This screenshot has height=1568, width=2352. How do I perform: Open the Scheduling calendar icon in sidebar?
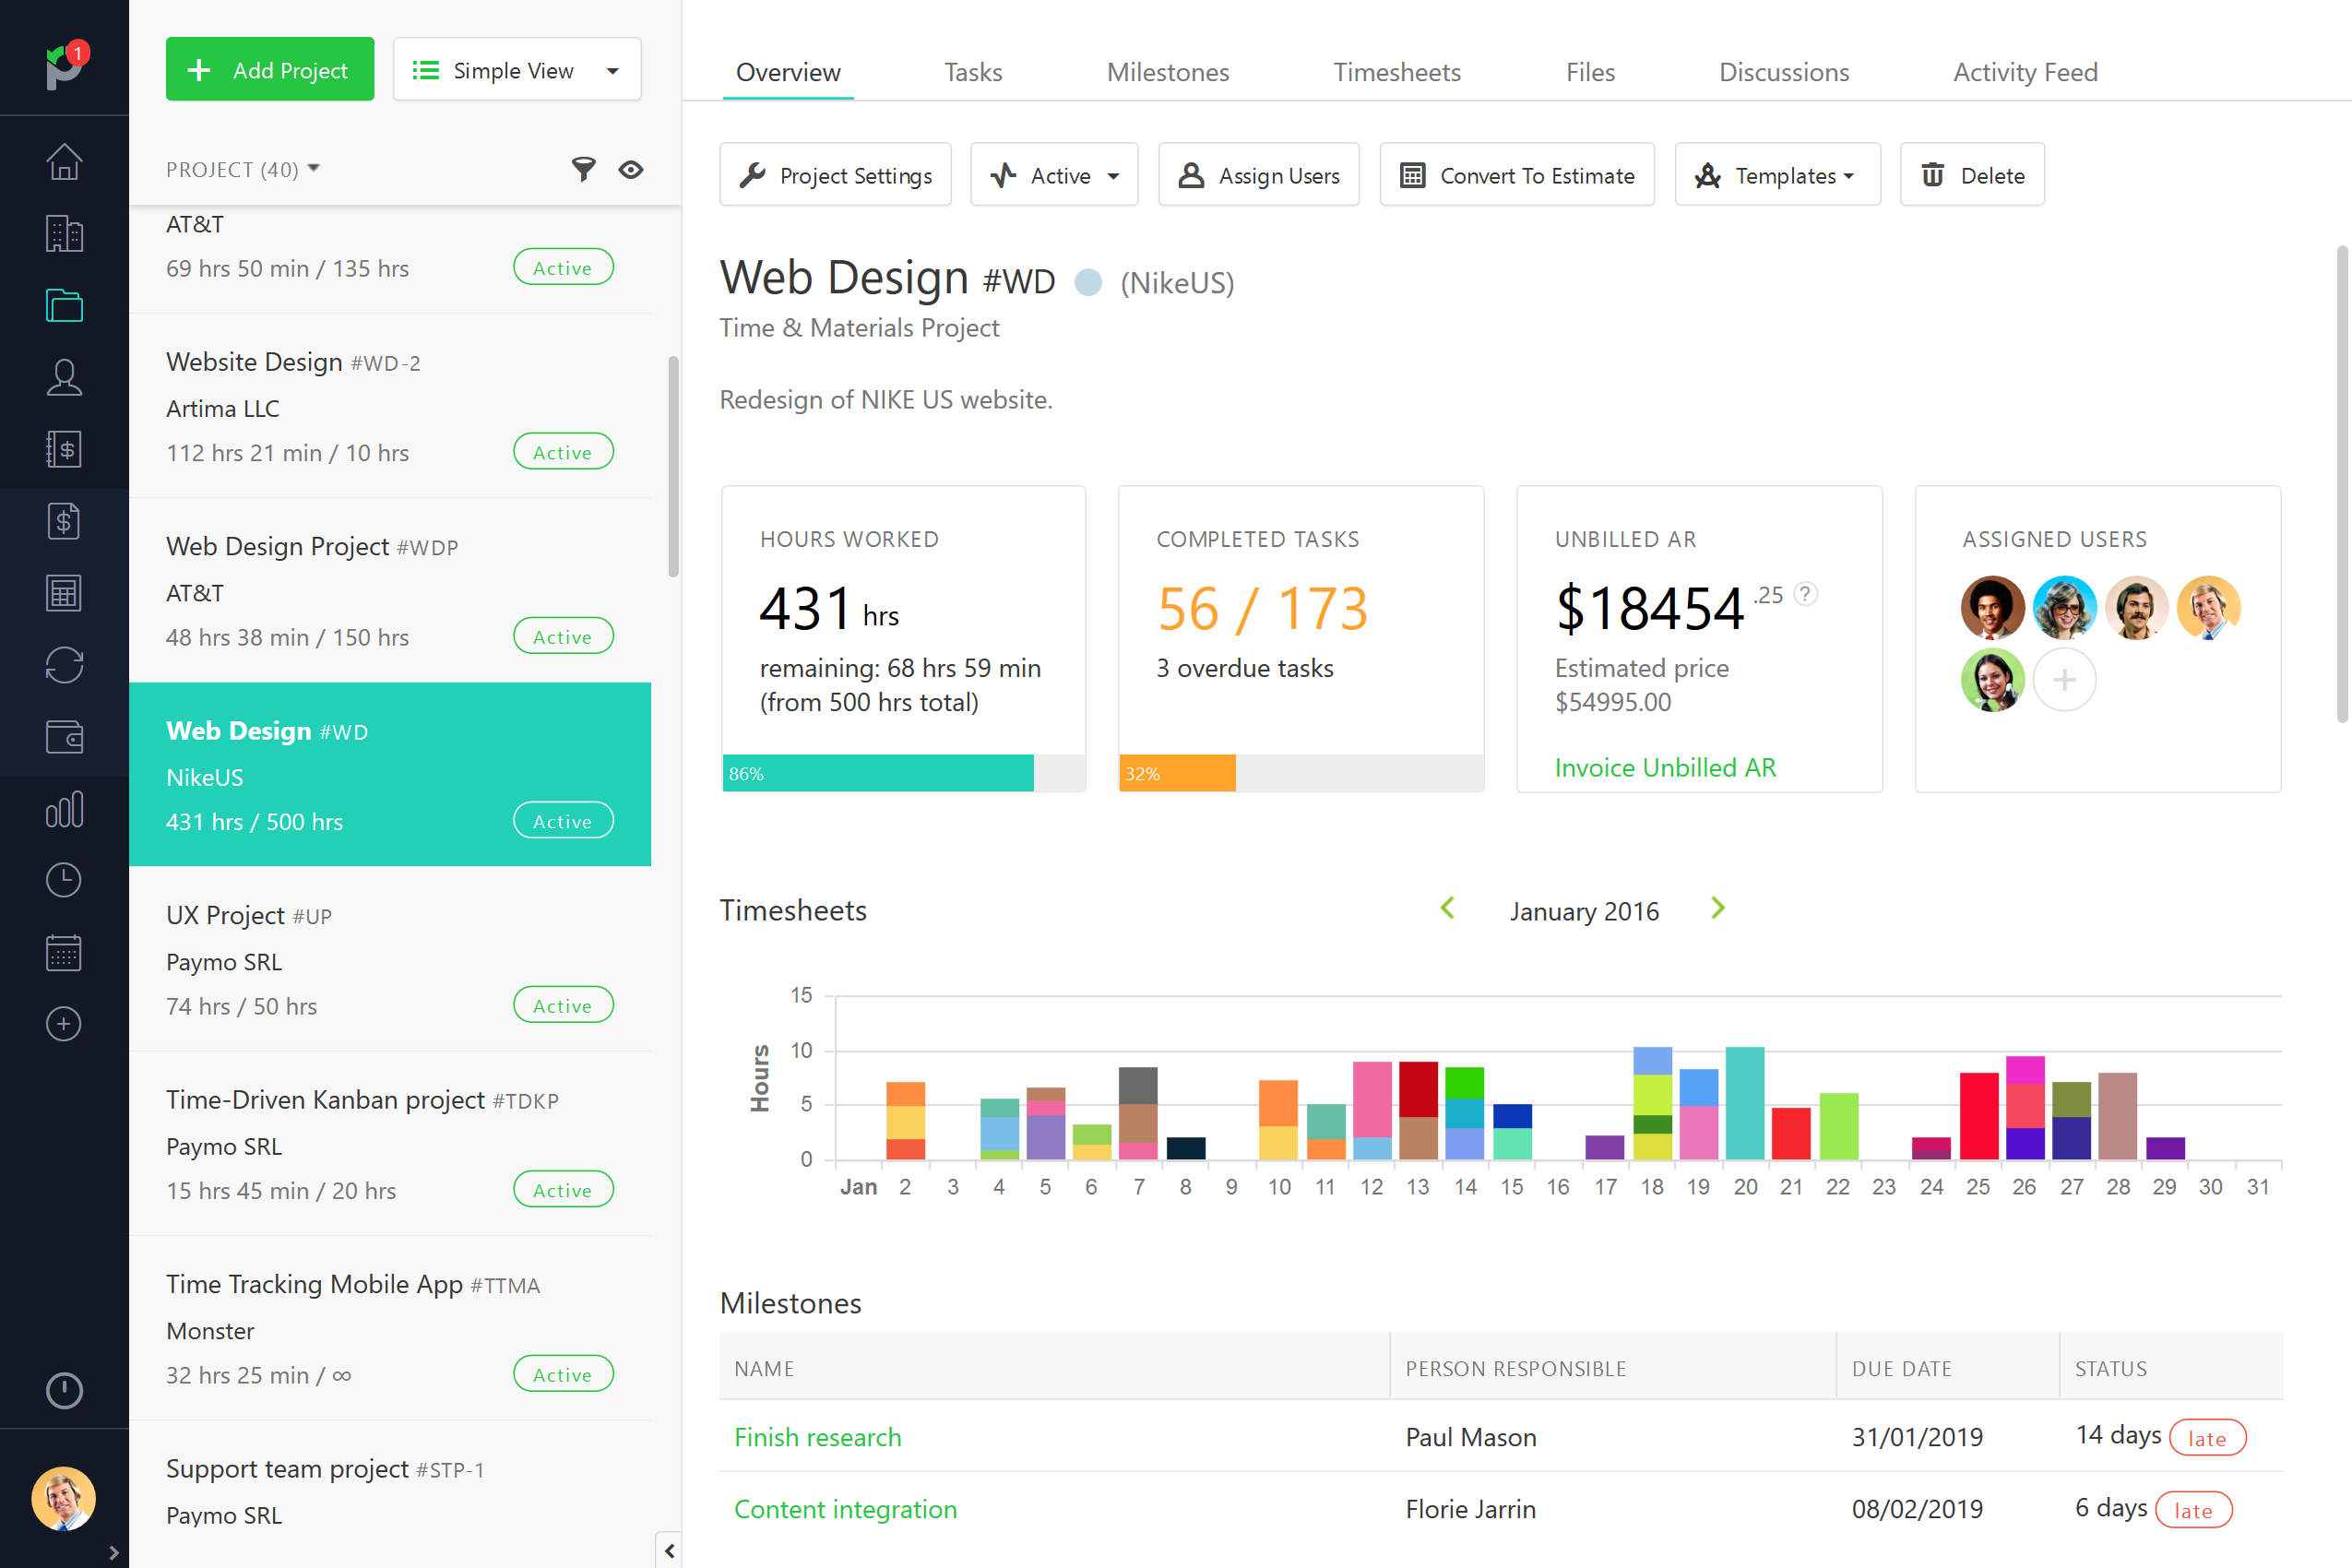(64, 952)
